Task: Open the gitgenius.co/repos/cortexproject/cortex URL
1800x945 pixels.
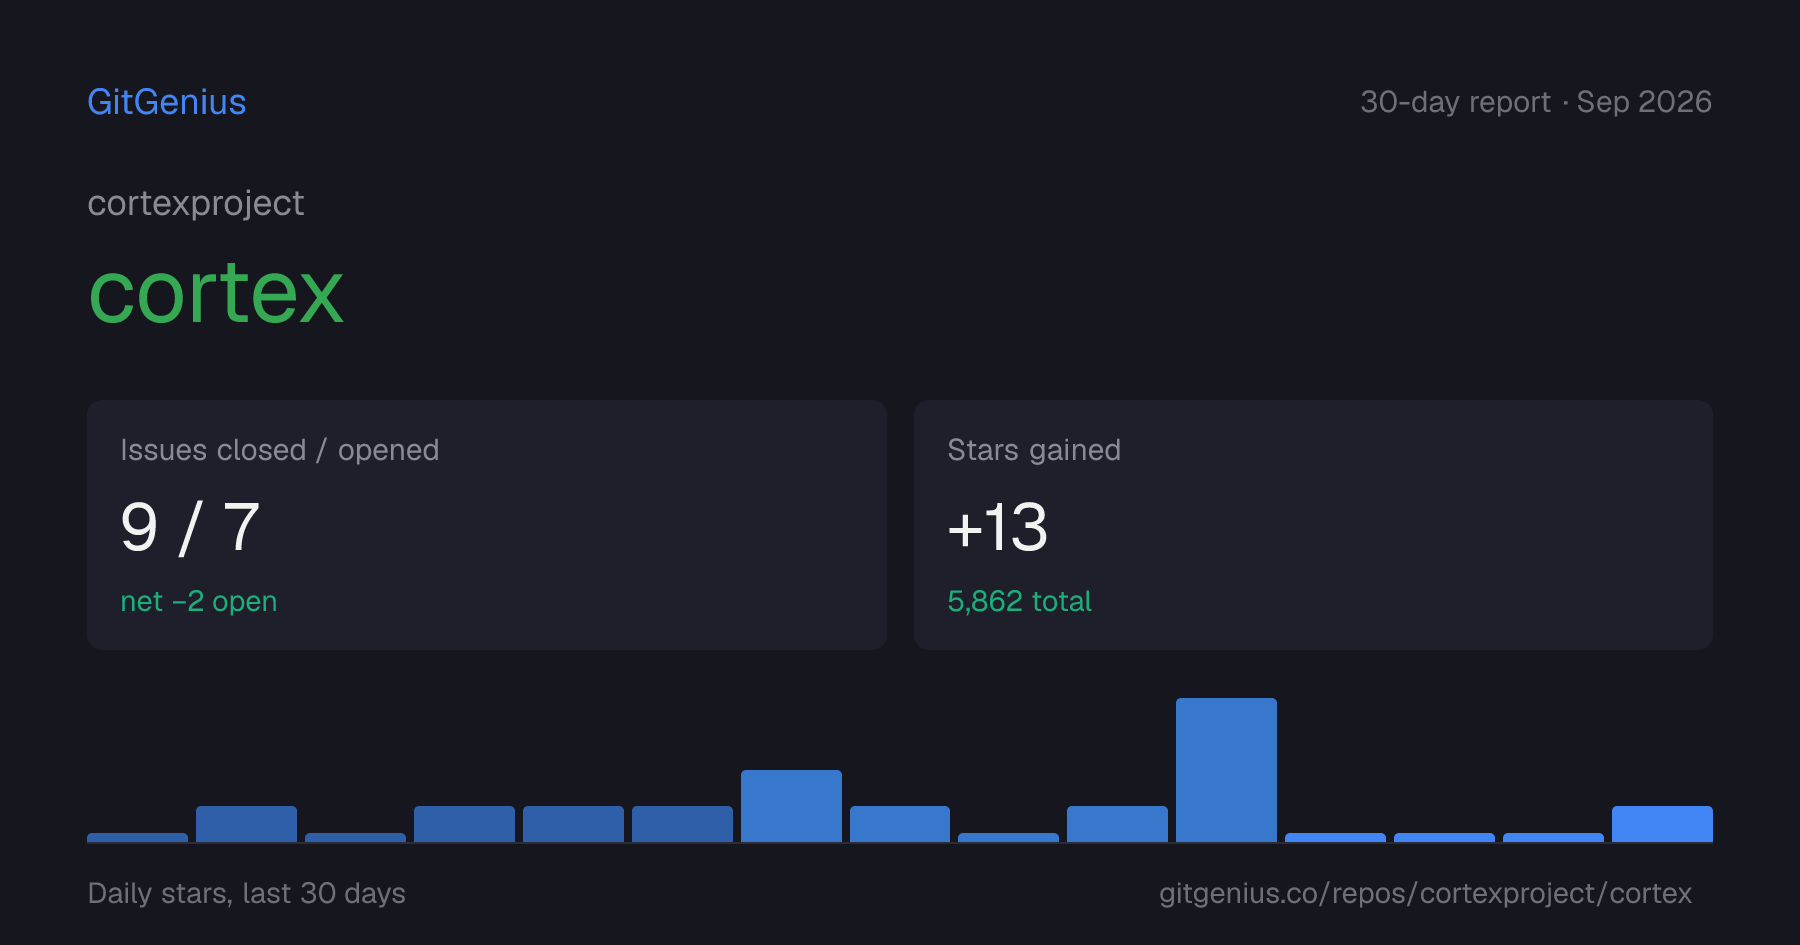Action: [x=1425, y=893]
